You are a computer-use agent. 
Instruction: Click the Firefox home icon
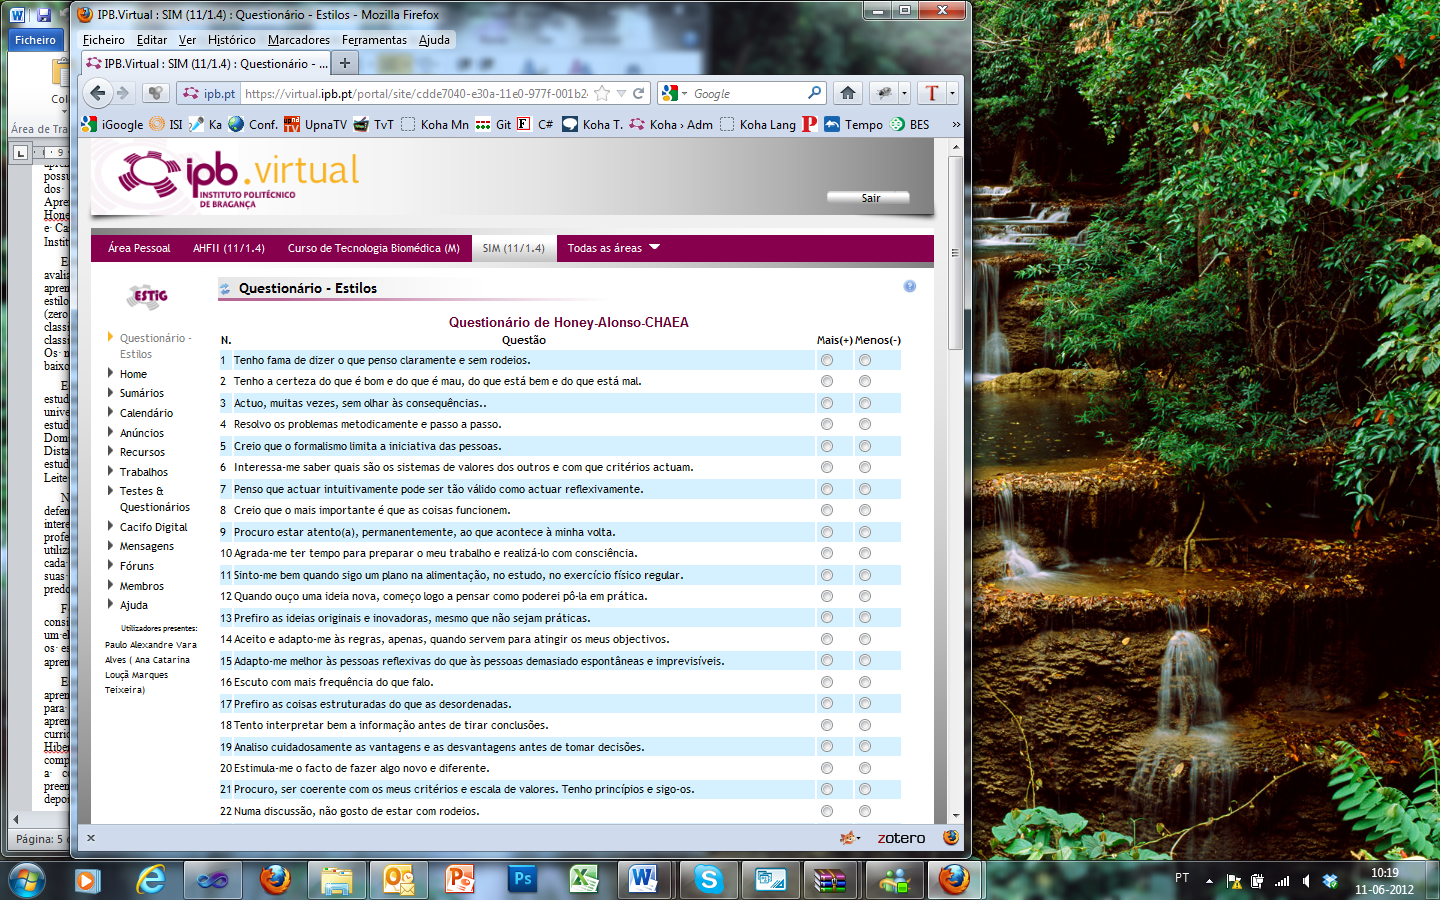848,93
